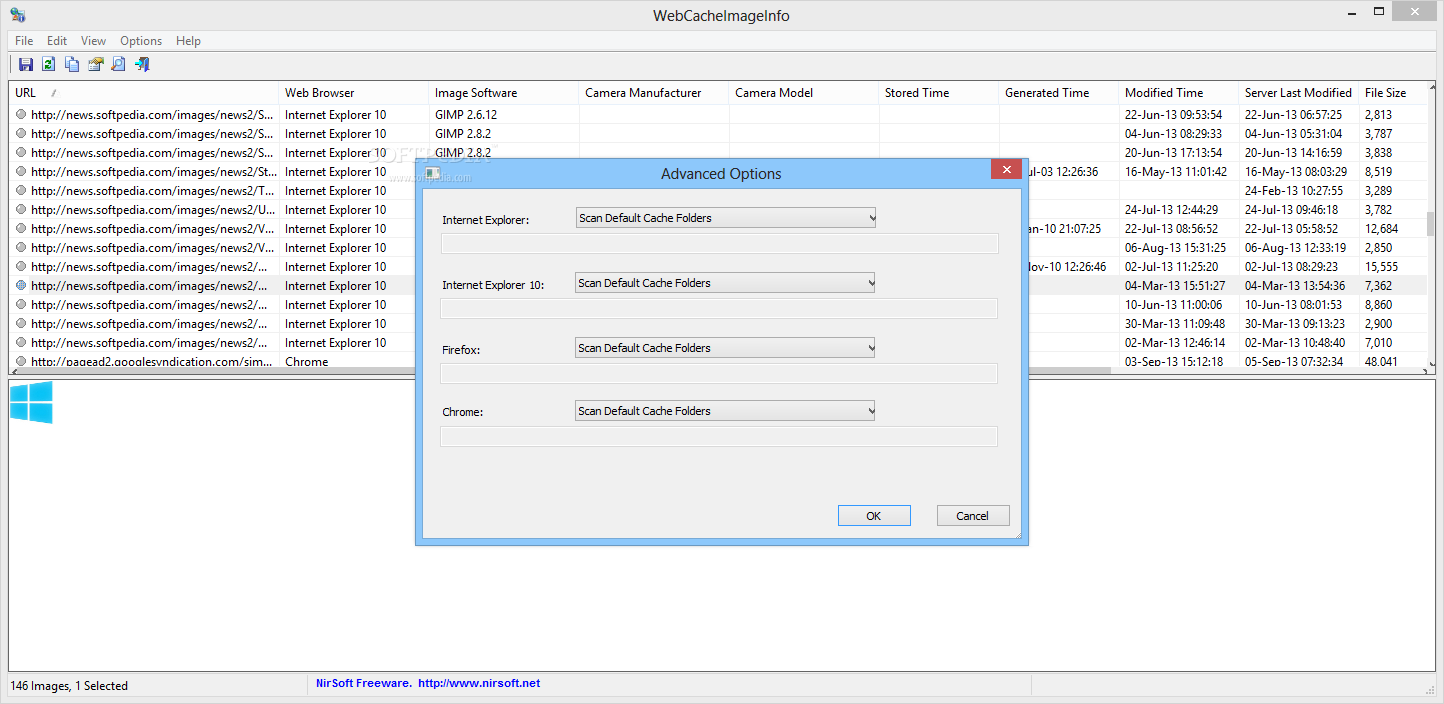This screenshot has height=704, width=1444.
Task: Click Cancel in Advanced Options
Action: point(973,516)
